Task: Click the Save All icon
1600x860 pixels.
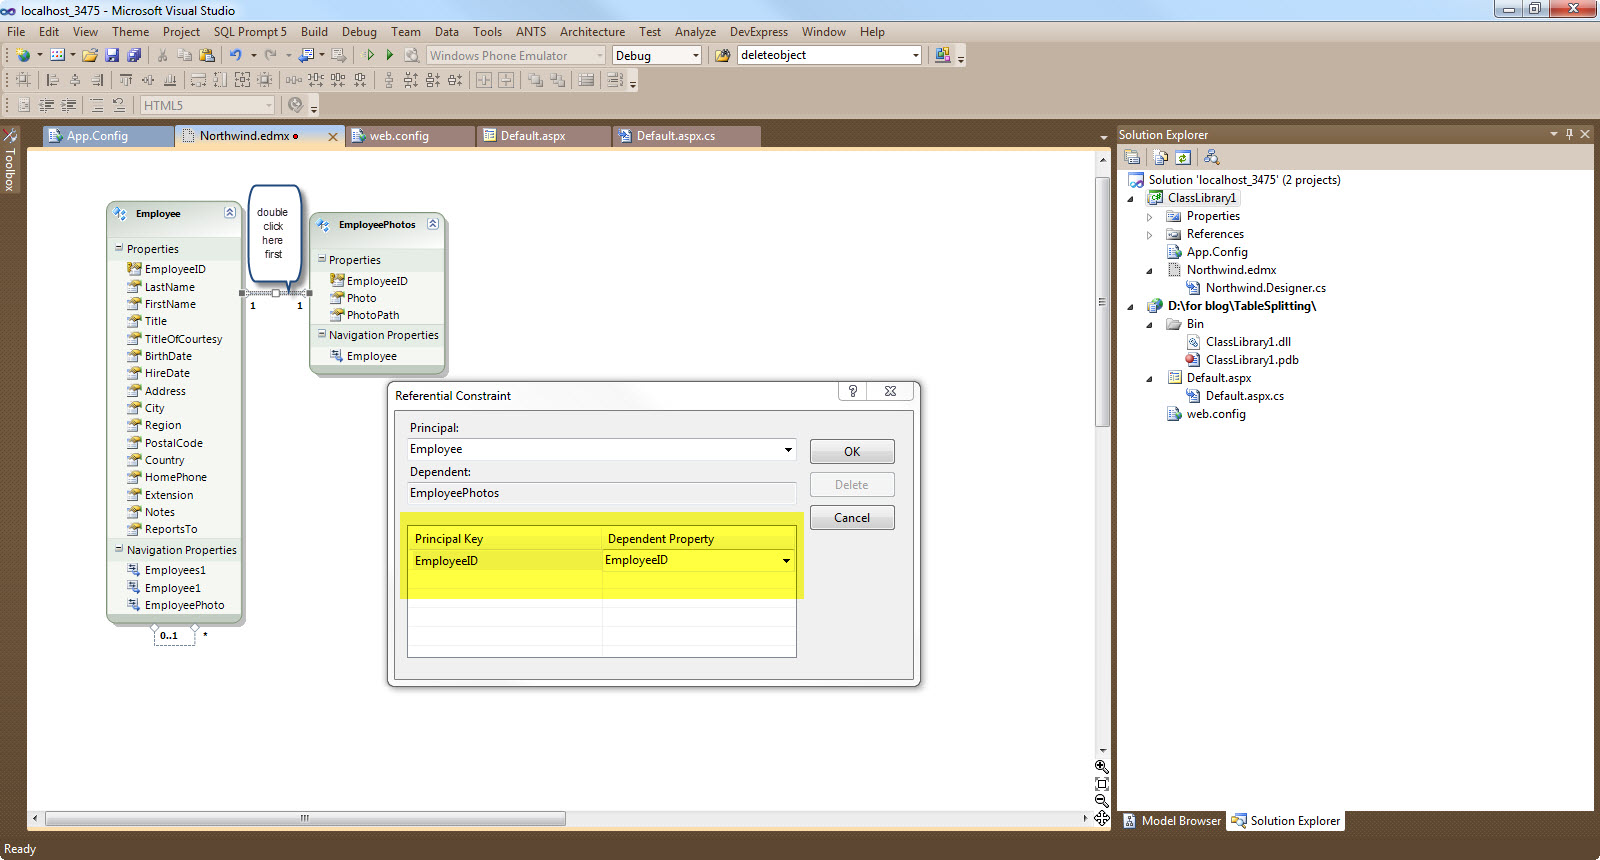Action: pos(134,55)
